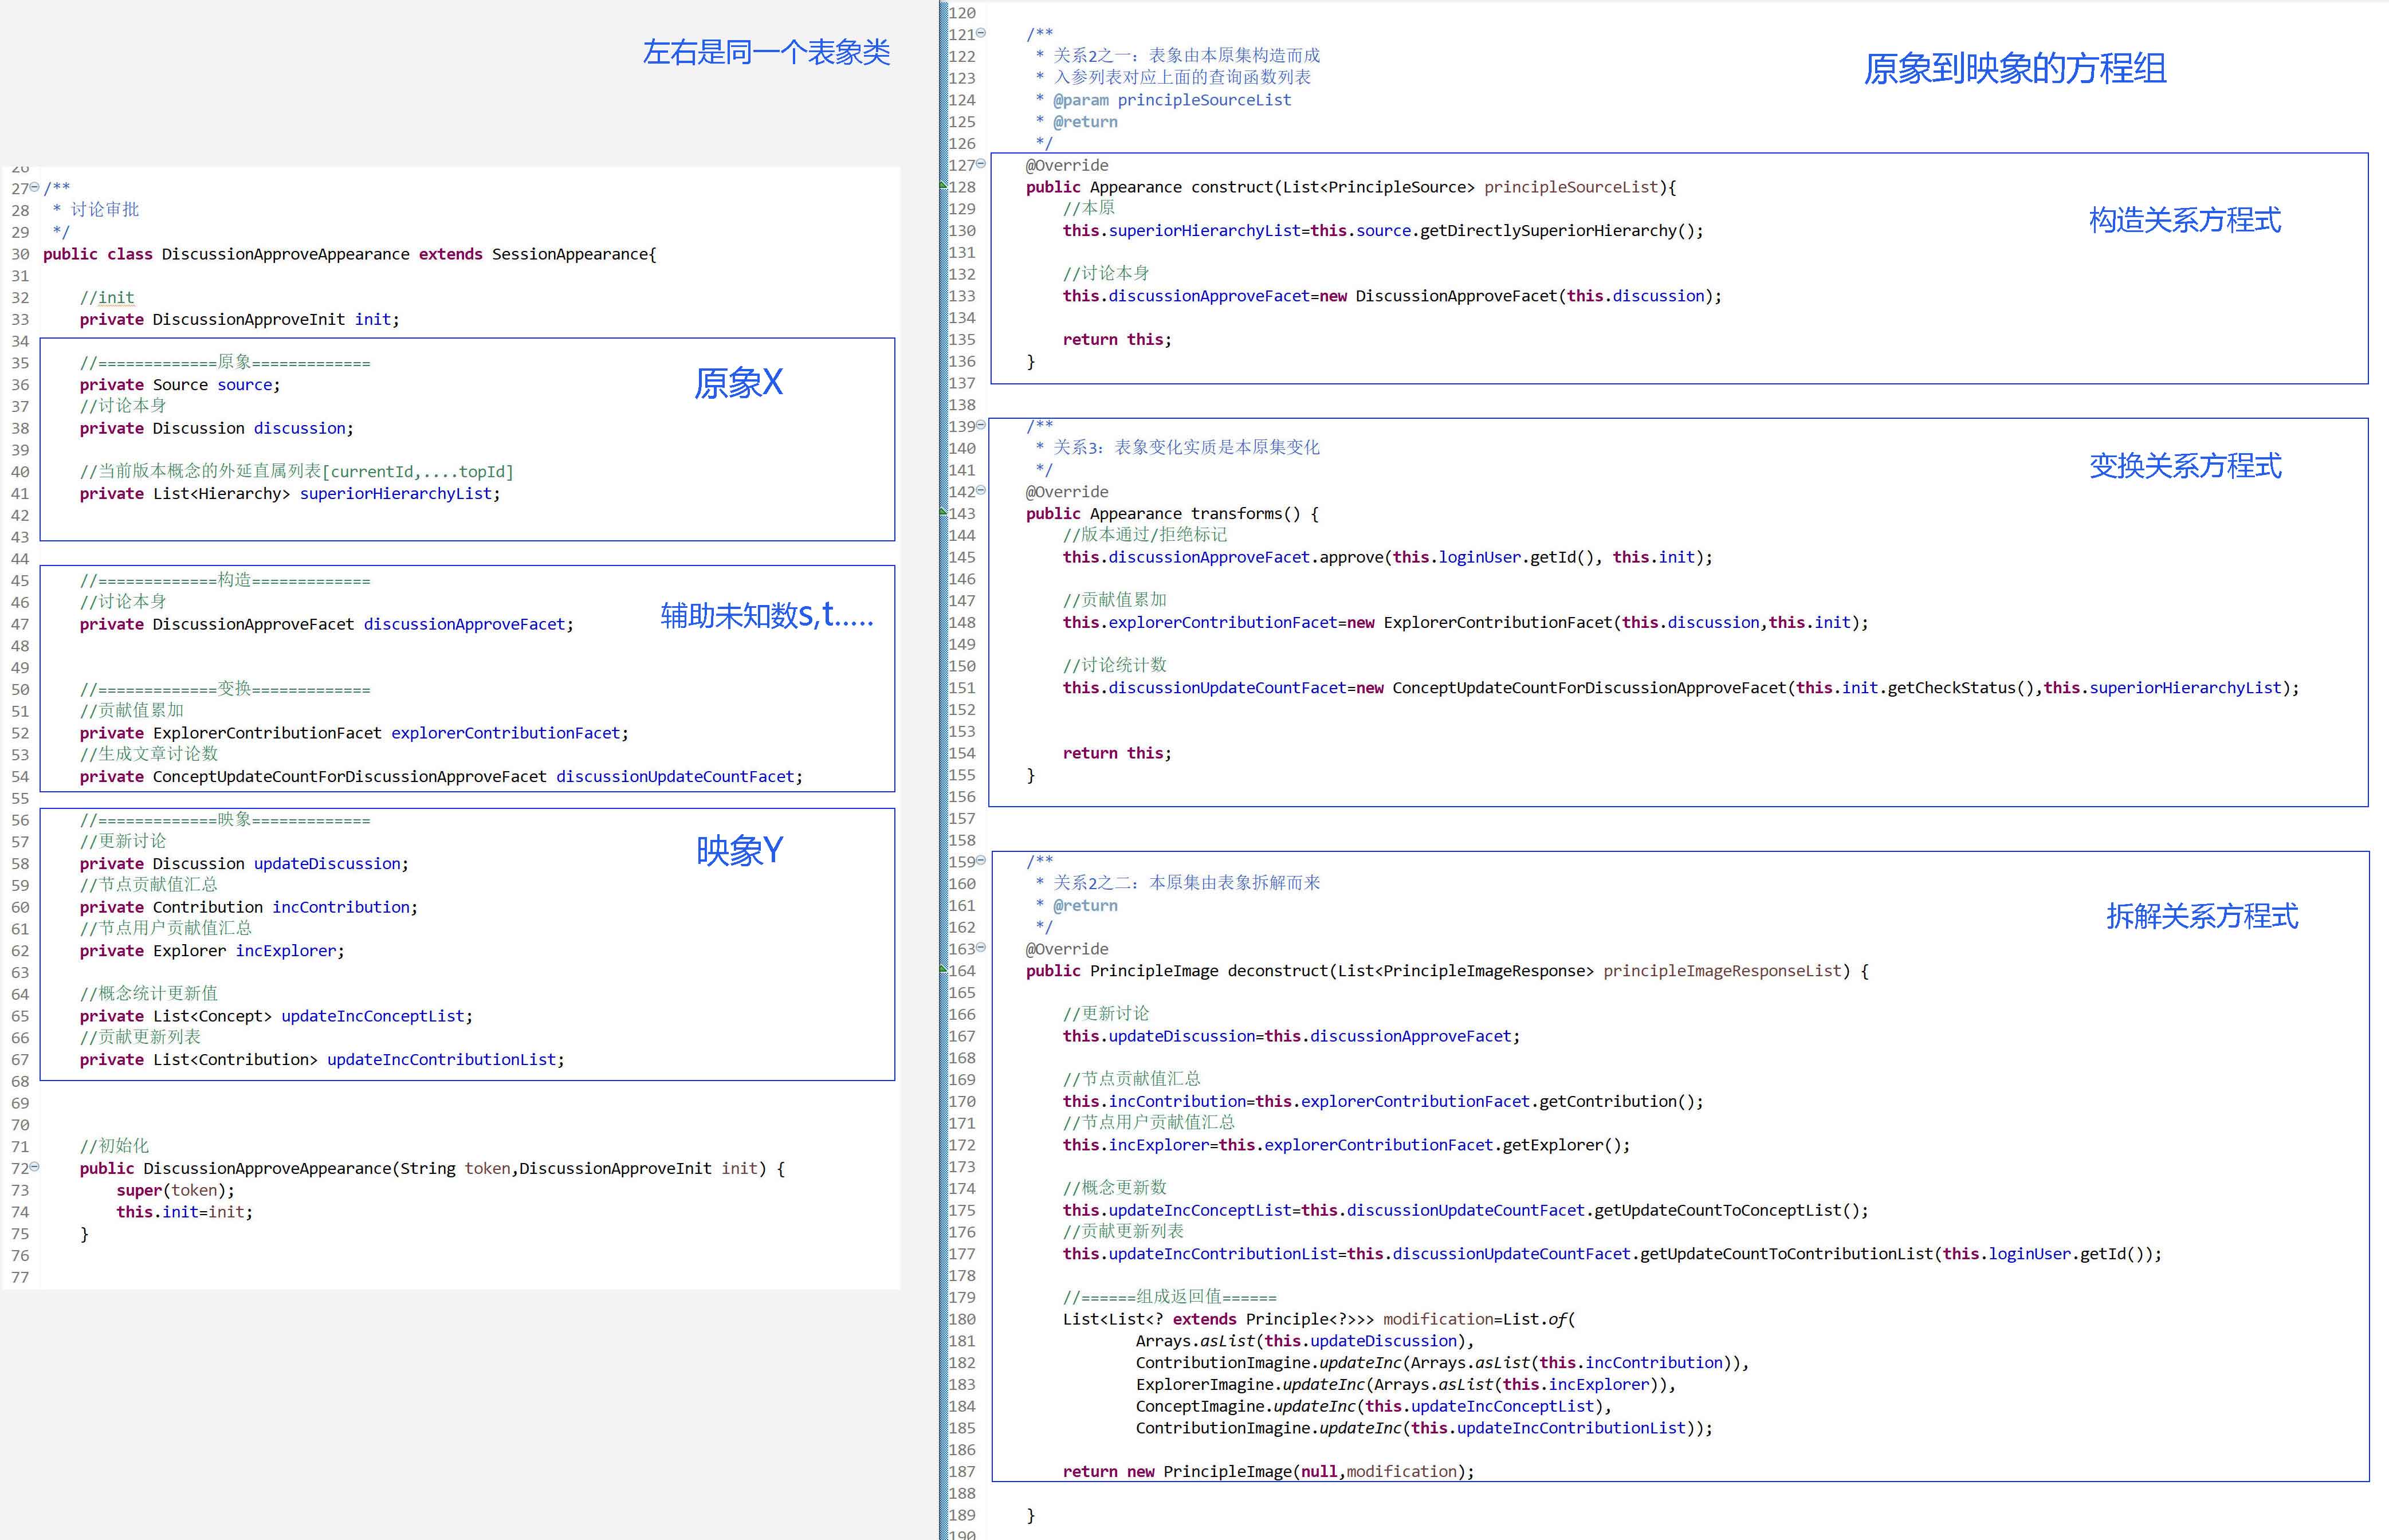Click the '构造关系方程式' blue label

2184,220
